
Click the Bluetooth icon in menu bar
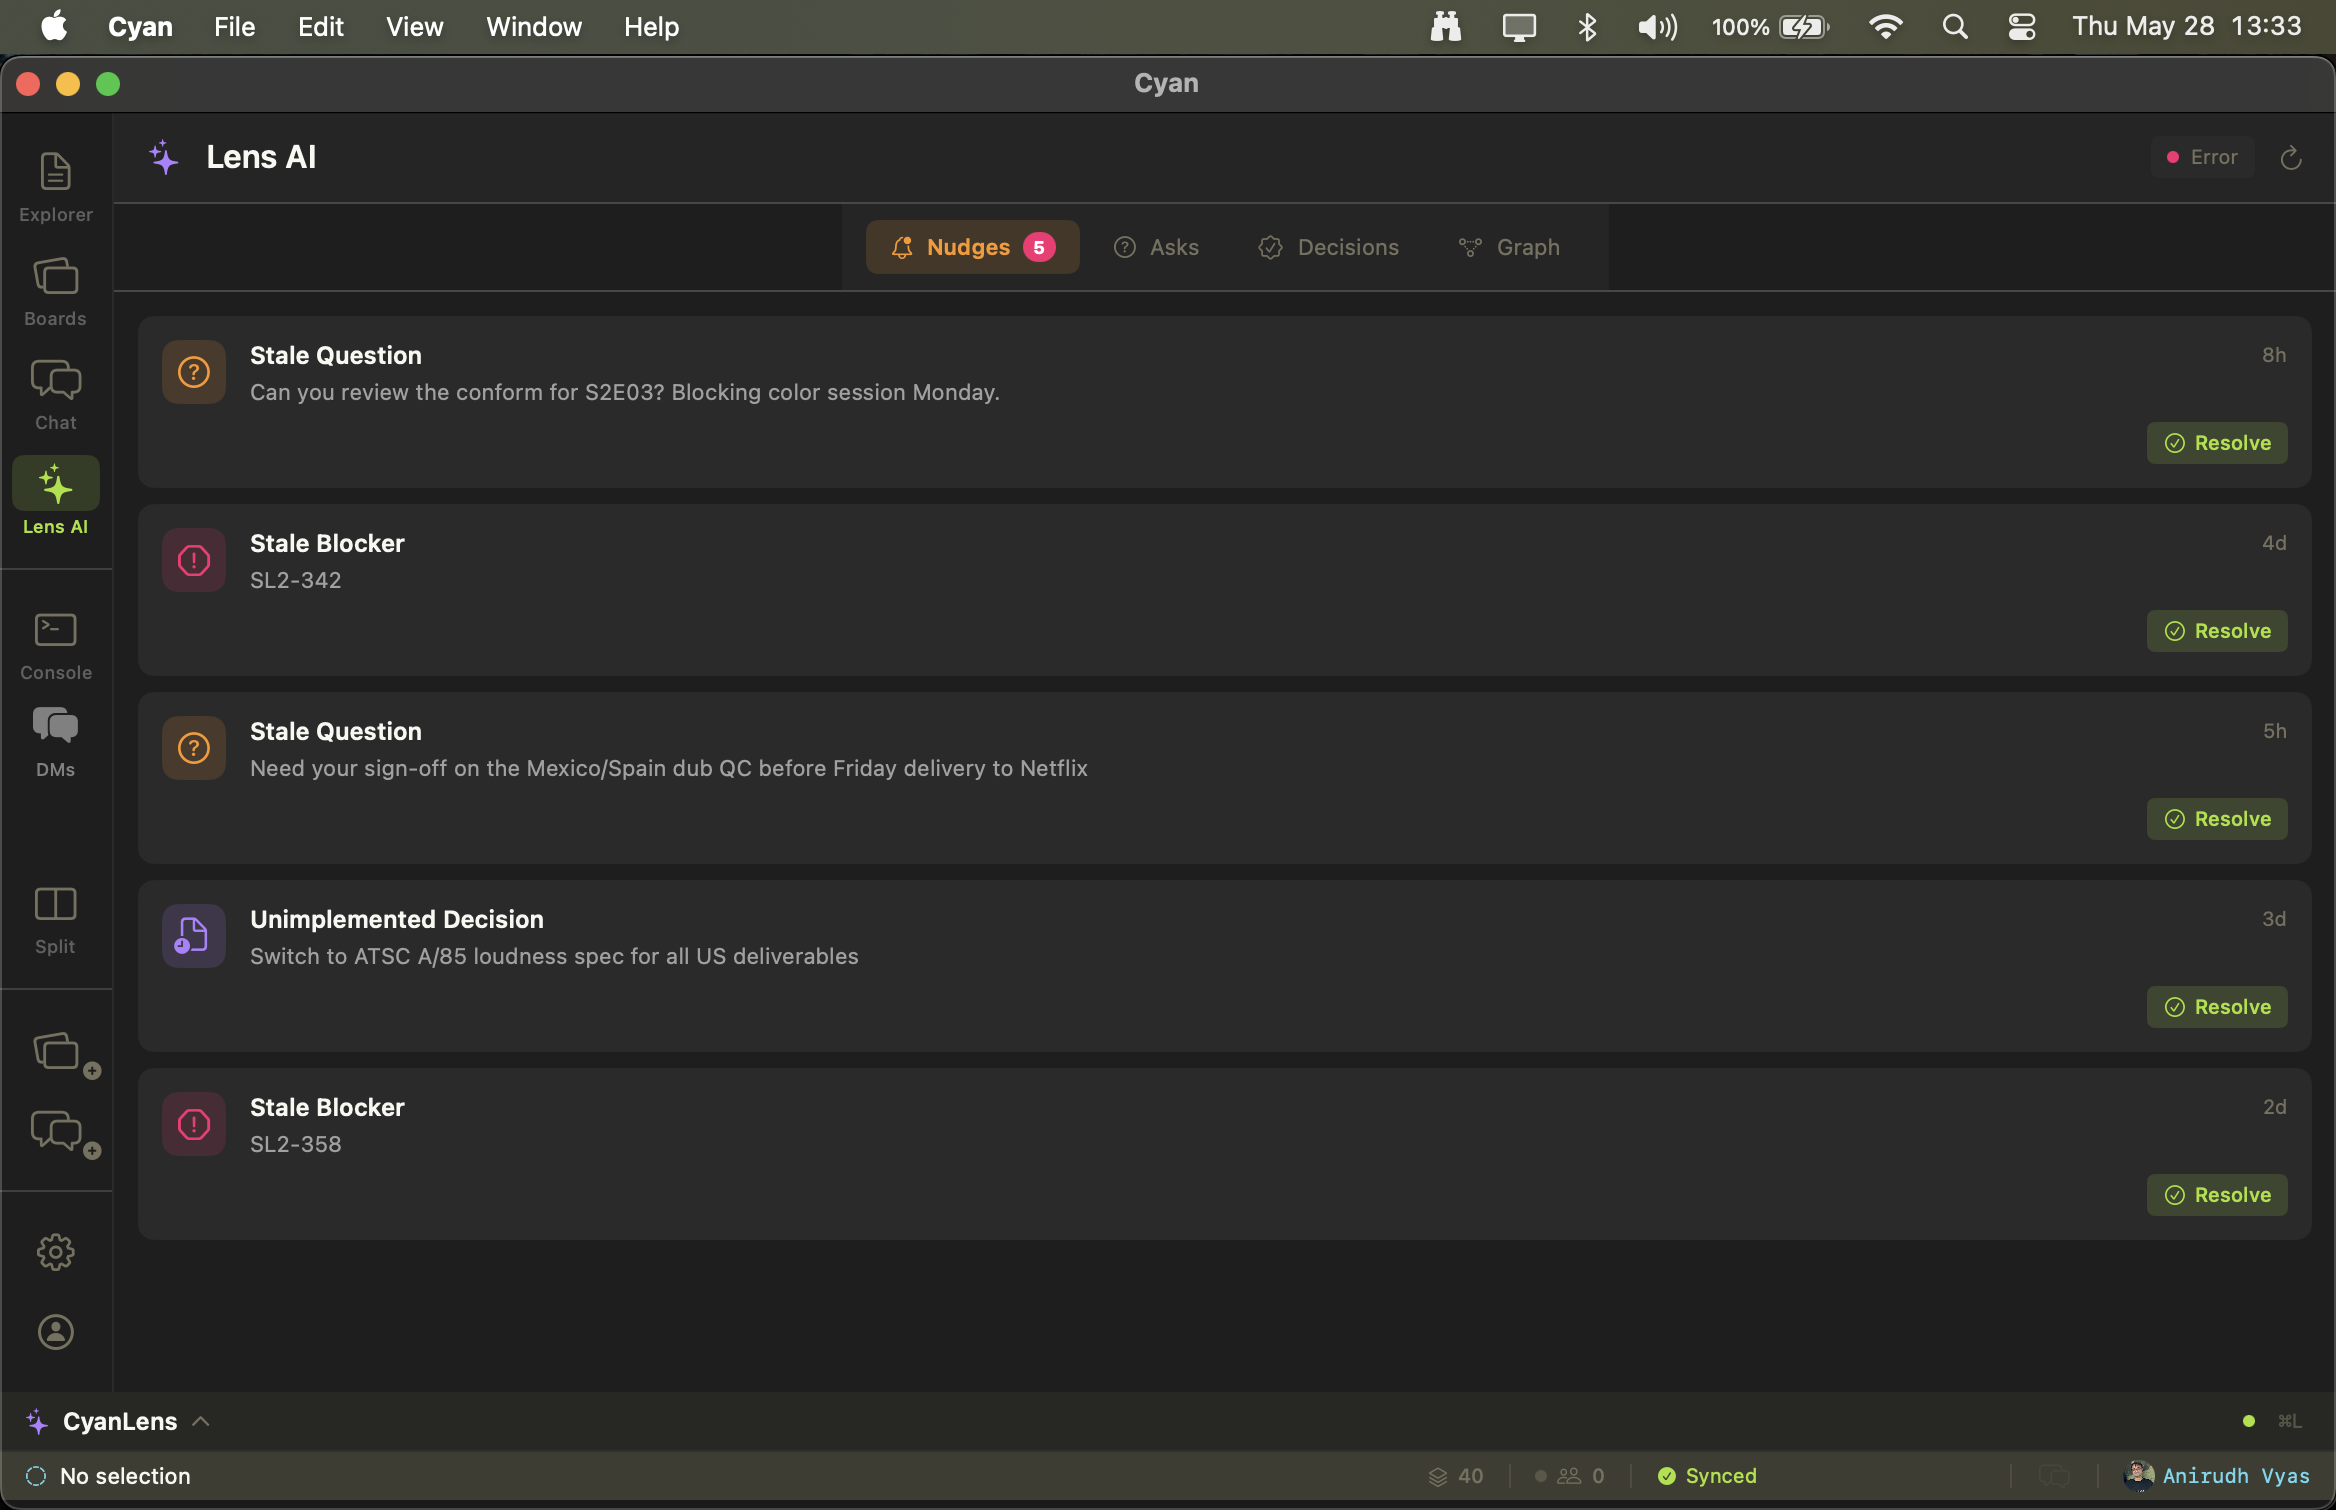tap(1587, 27)
